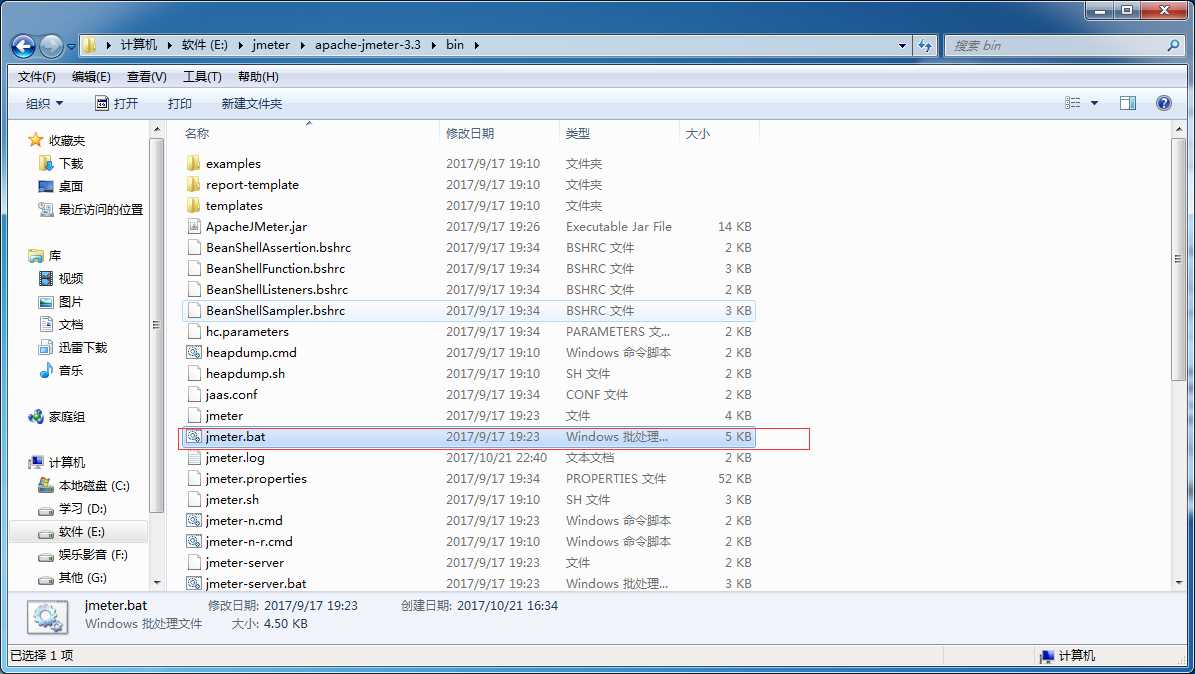Sort by the 修改日期 column header
Image resolution: width=1195 pixels, height=674 pixels.
469,133
